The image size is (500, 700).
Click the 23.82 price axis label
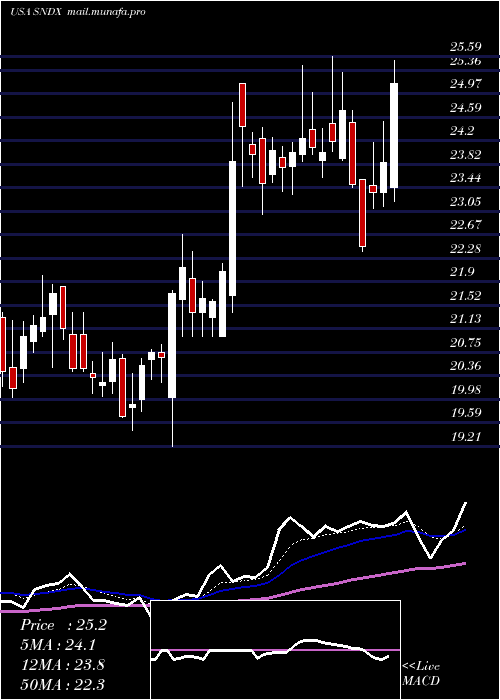pyautogui.click(x=465, y=155)
